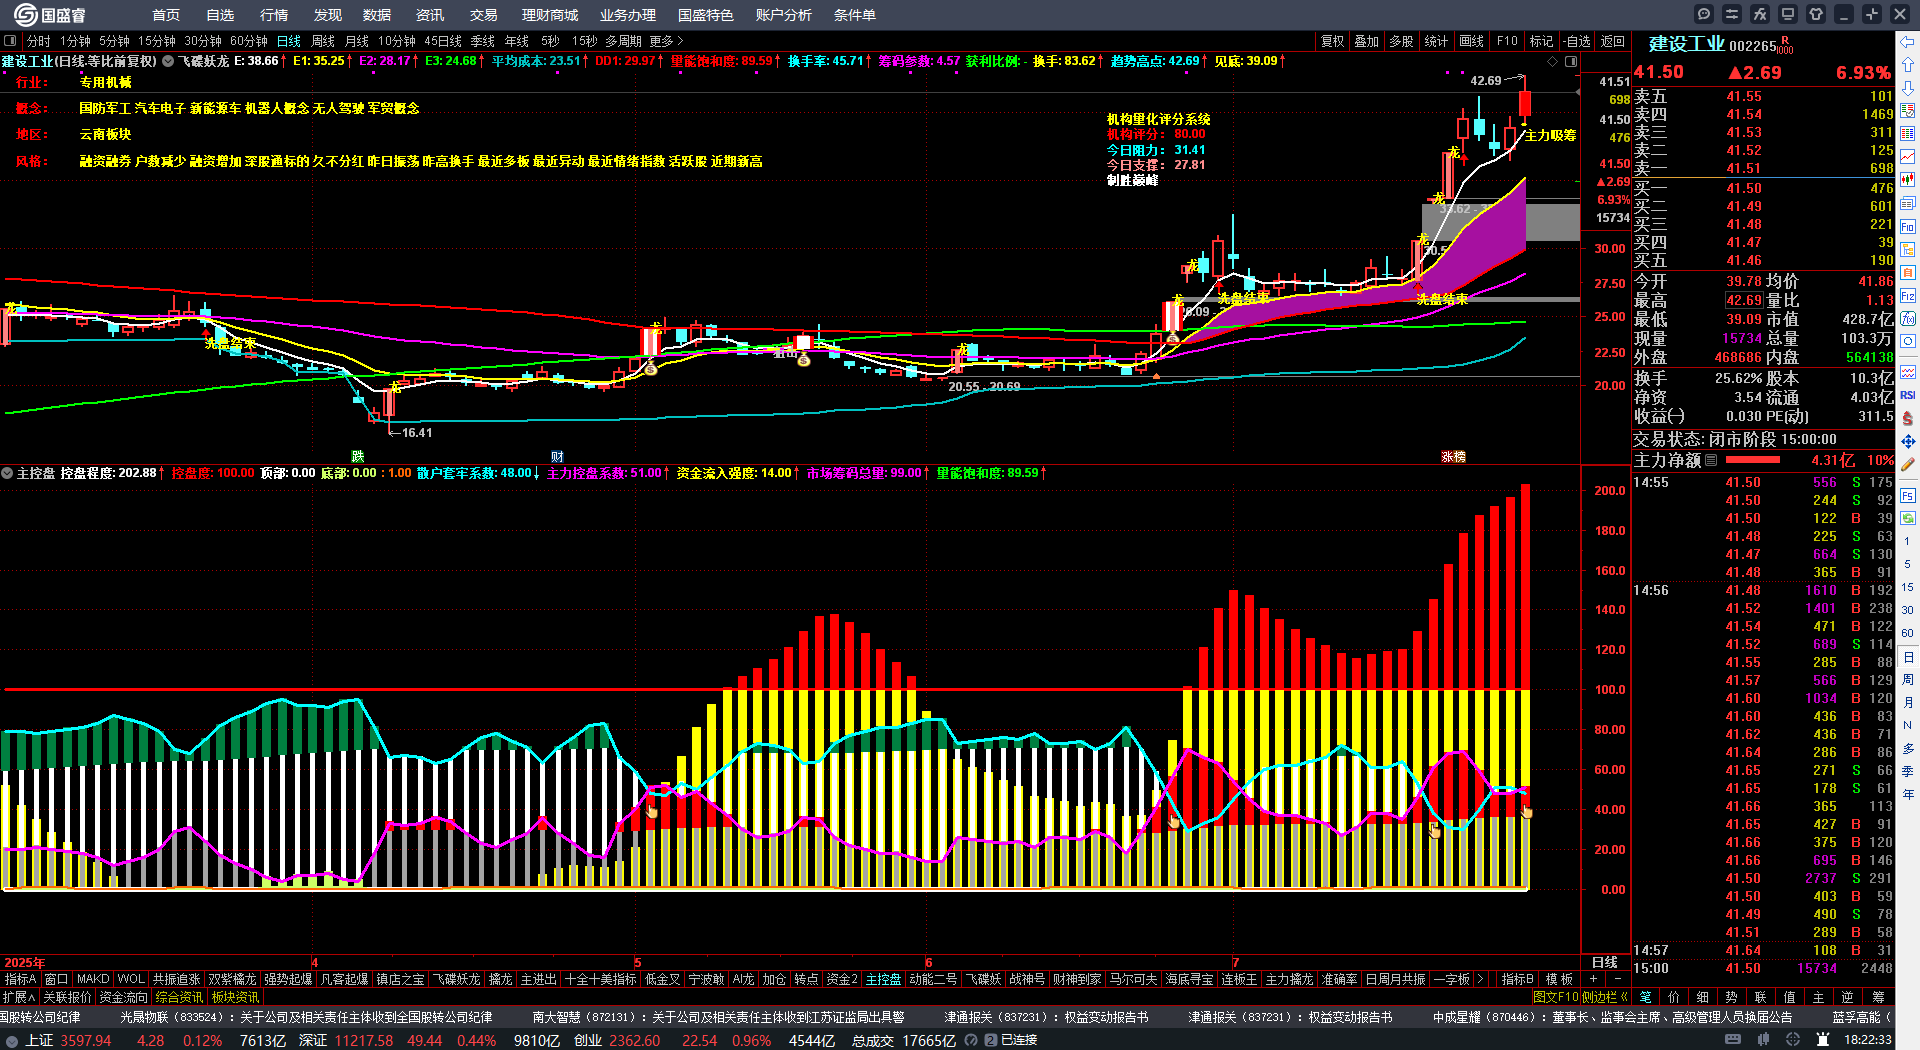Open the 交易 menu
This screenshot has height=1050, width=1920.
pos(484,15)
